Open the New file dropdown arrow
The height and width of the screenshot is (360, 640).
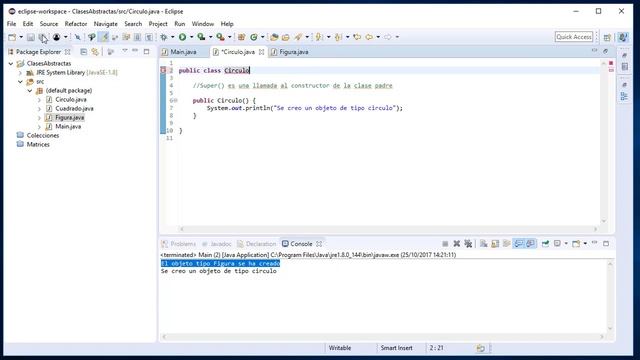(x=21, y=37)
